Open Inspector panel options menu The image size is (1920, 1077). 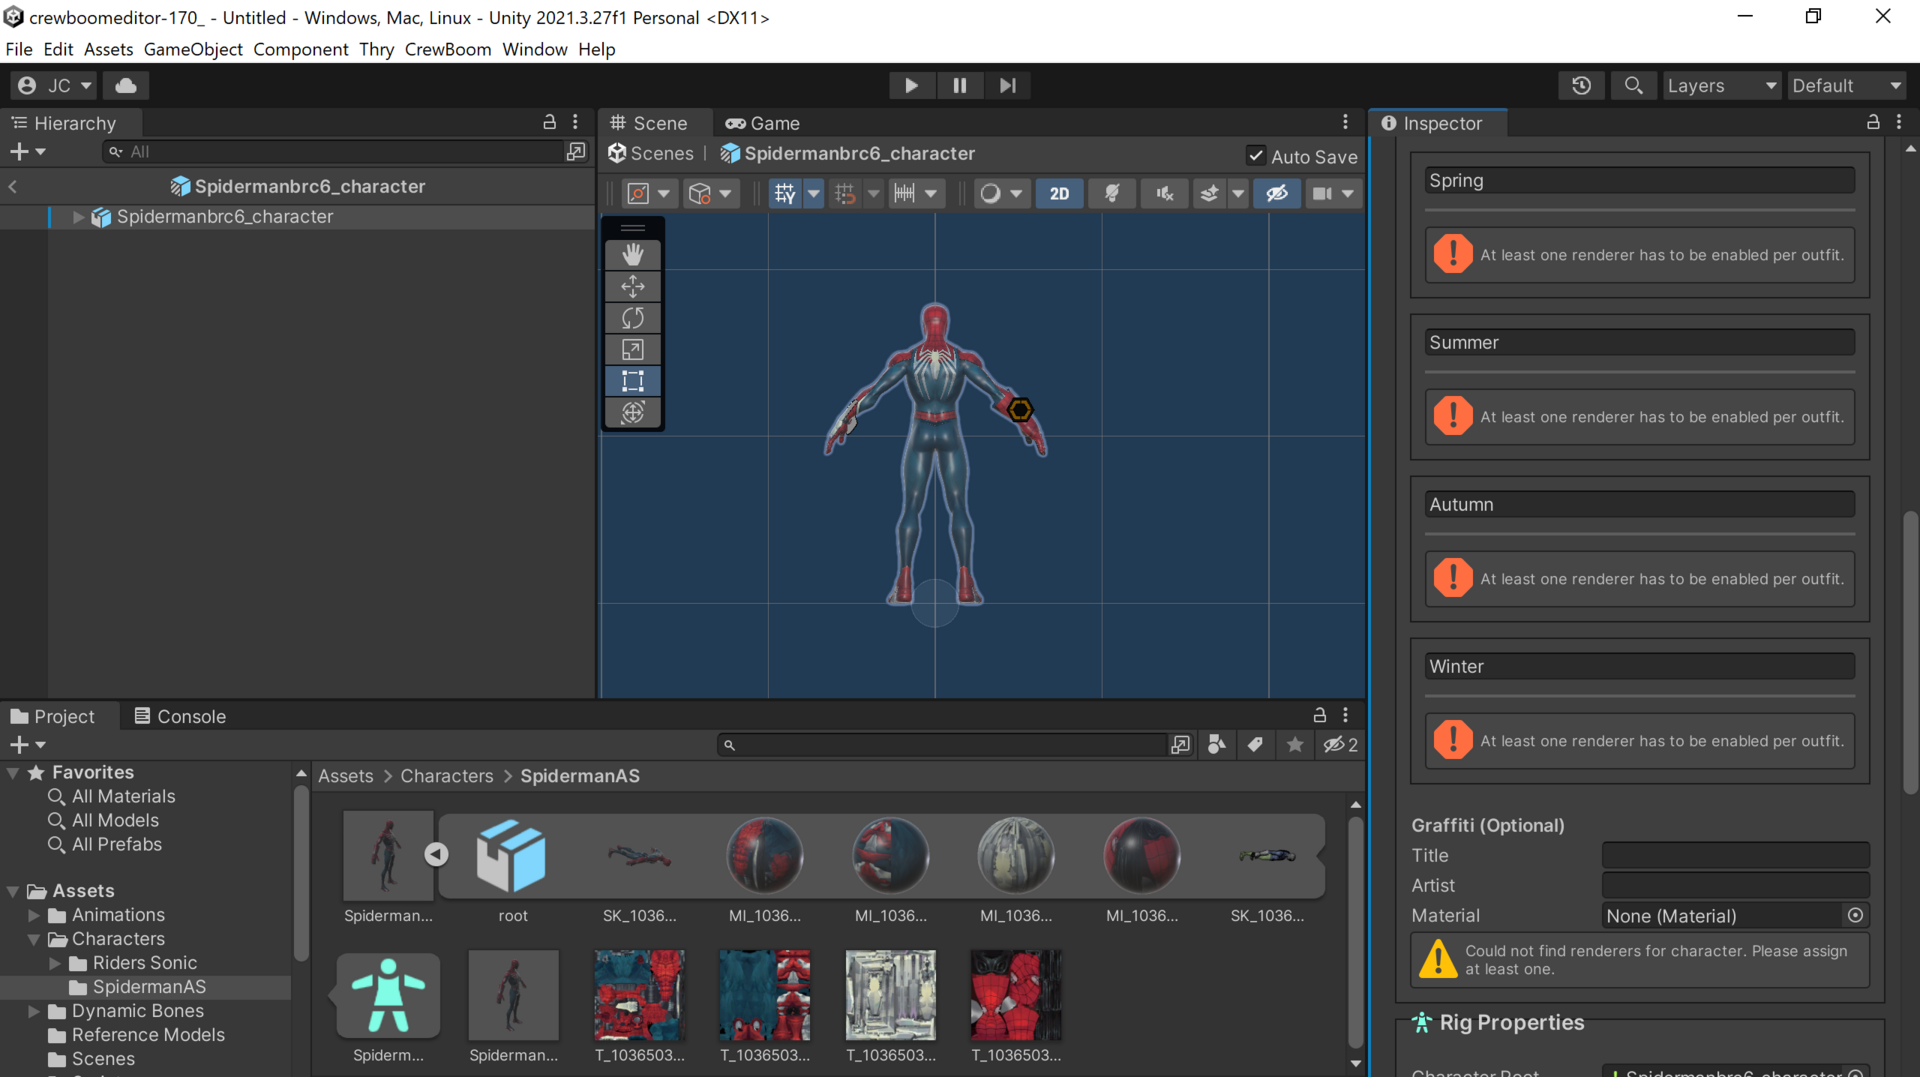1899,122
